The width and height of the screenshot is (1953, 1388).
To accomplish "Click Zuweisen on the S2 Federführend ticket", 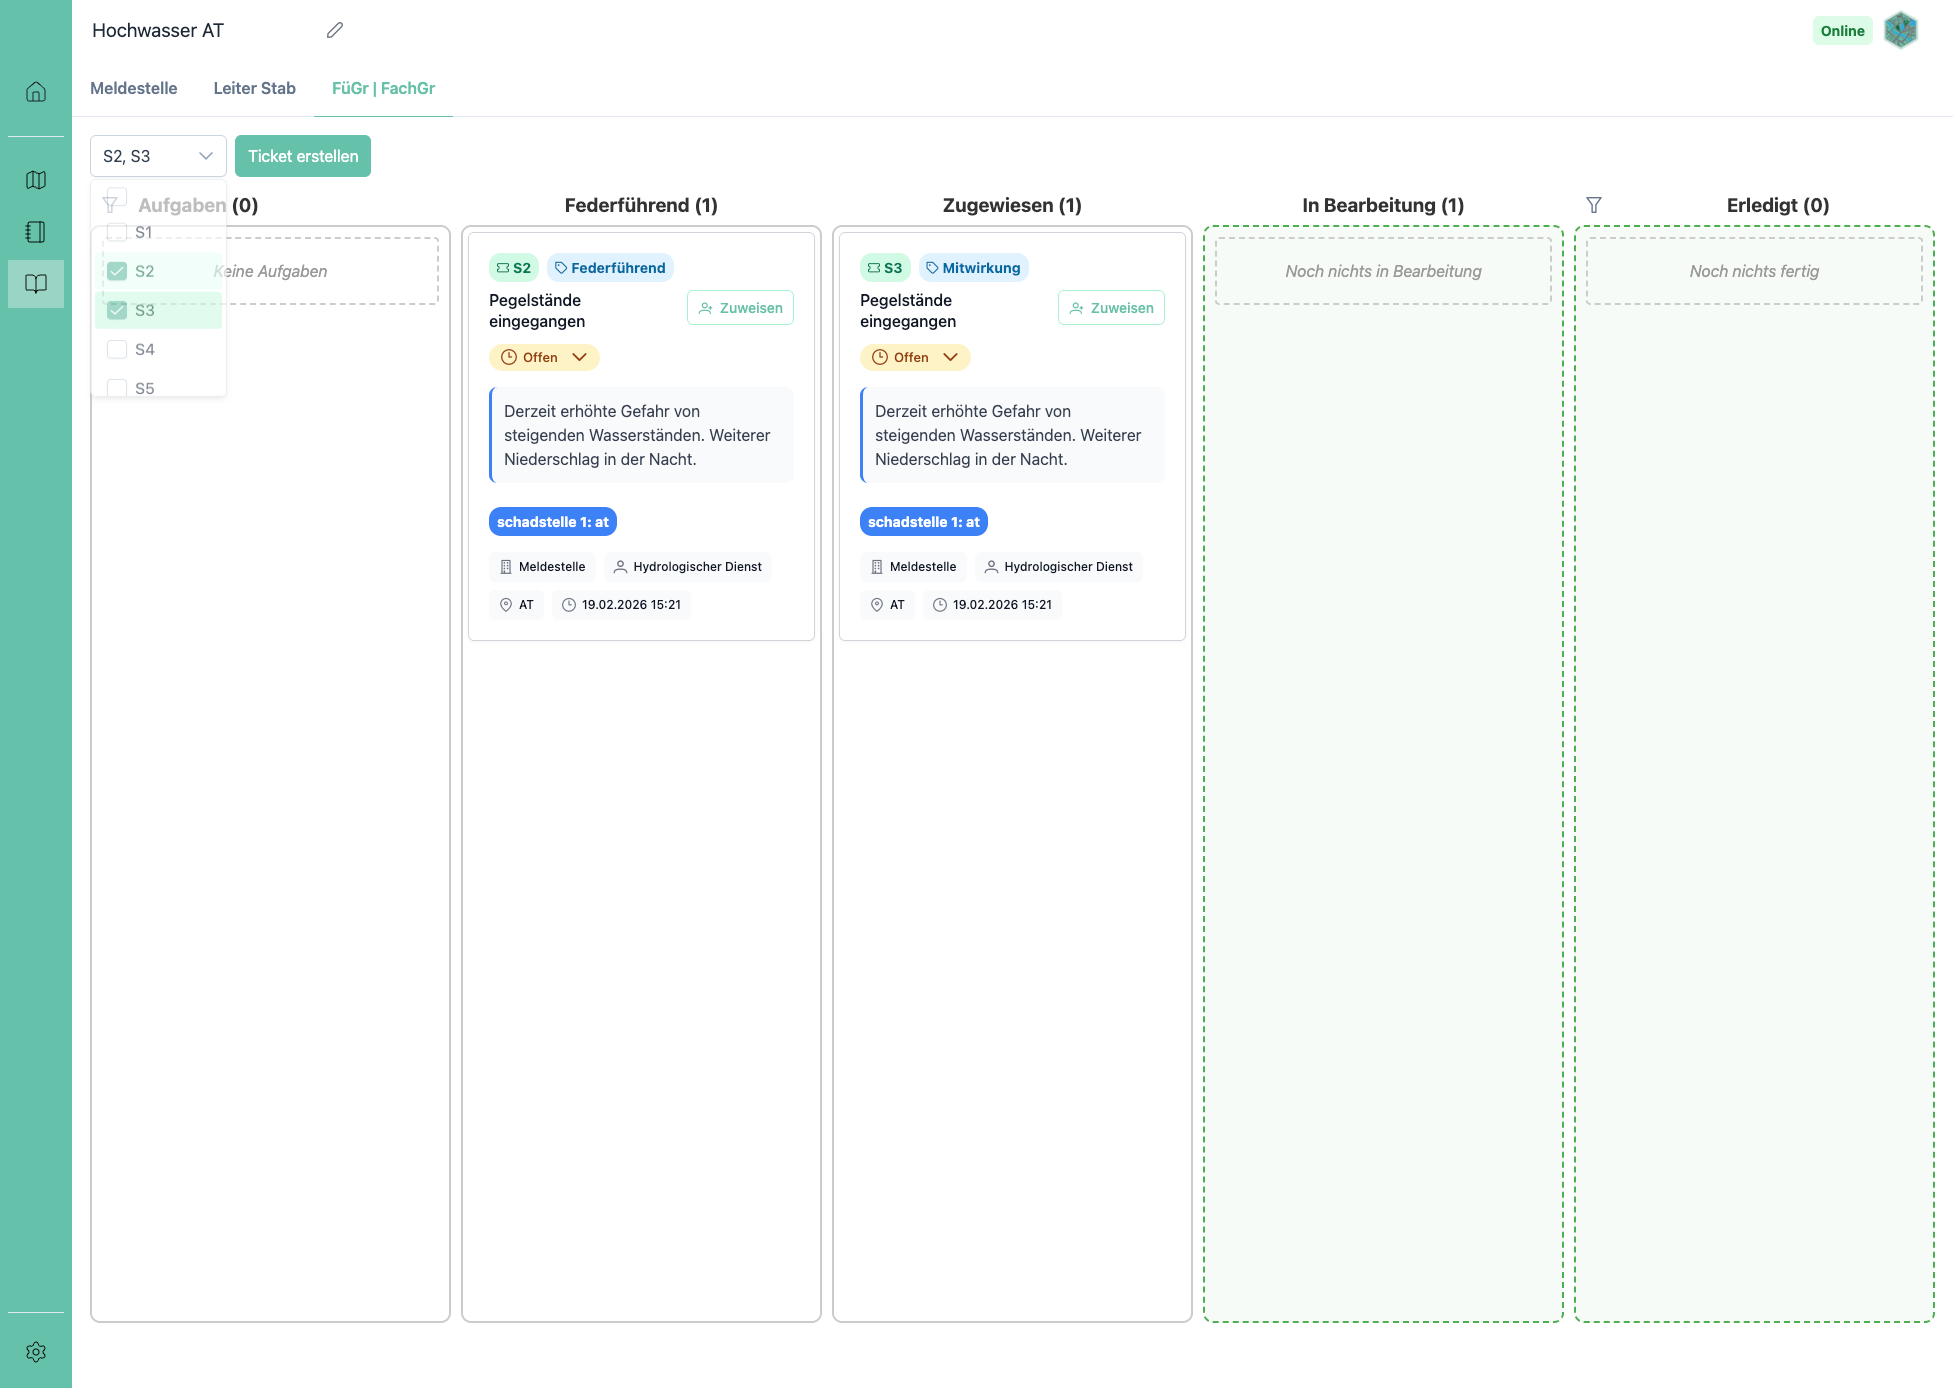I will point(740,308).
